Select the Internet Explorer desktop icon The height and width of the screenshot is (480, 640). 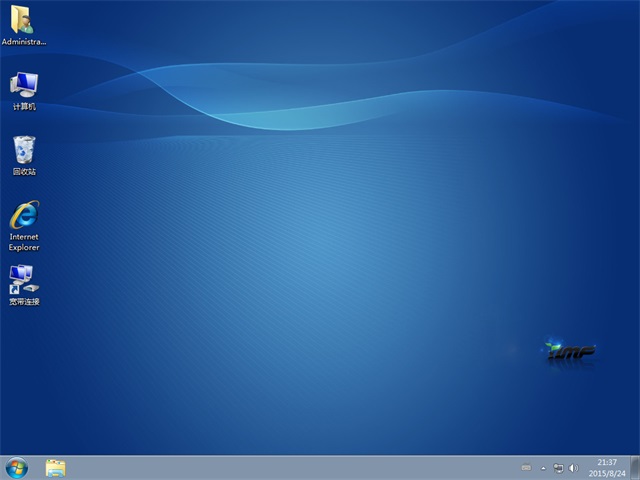(x=24, y=215)
